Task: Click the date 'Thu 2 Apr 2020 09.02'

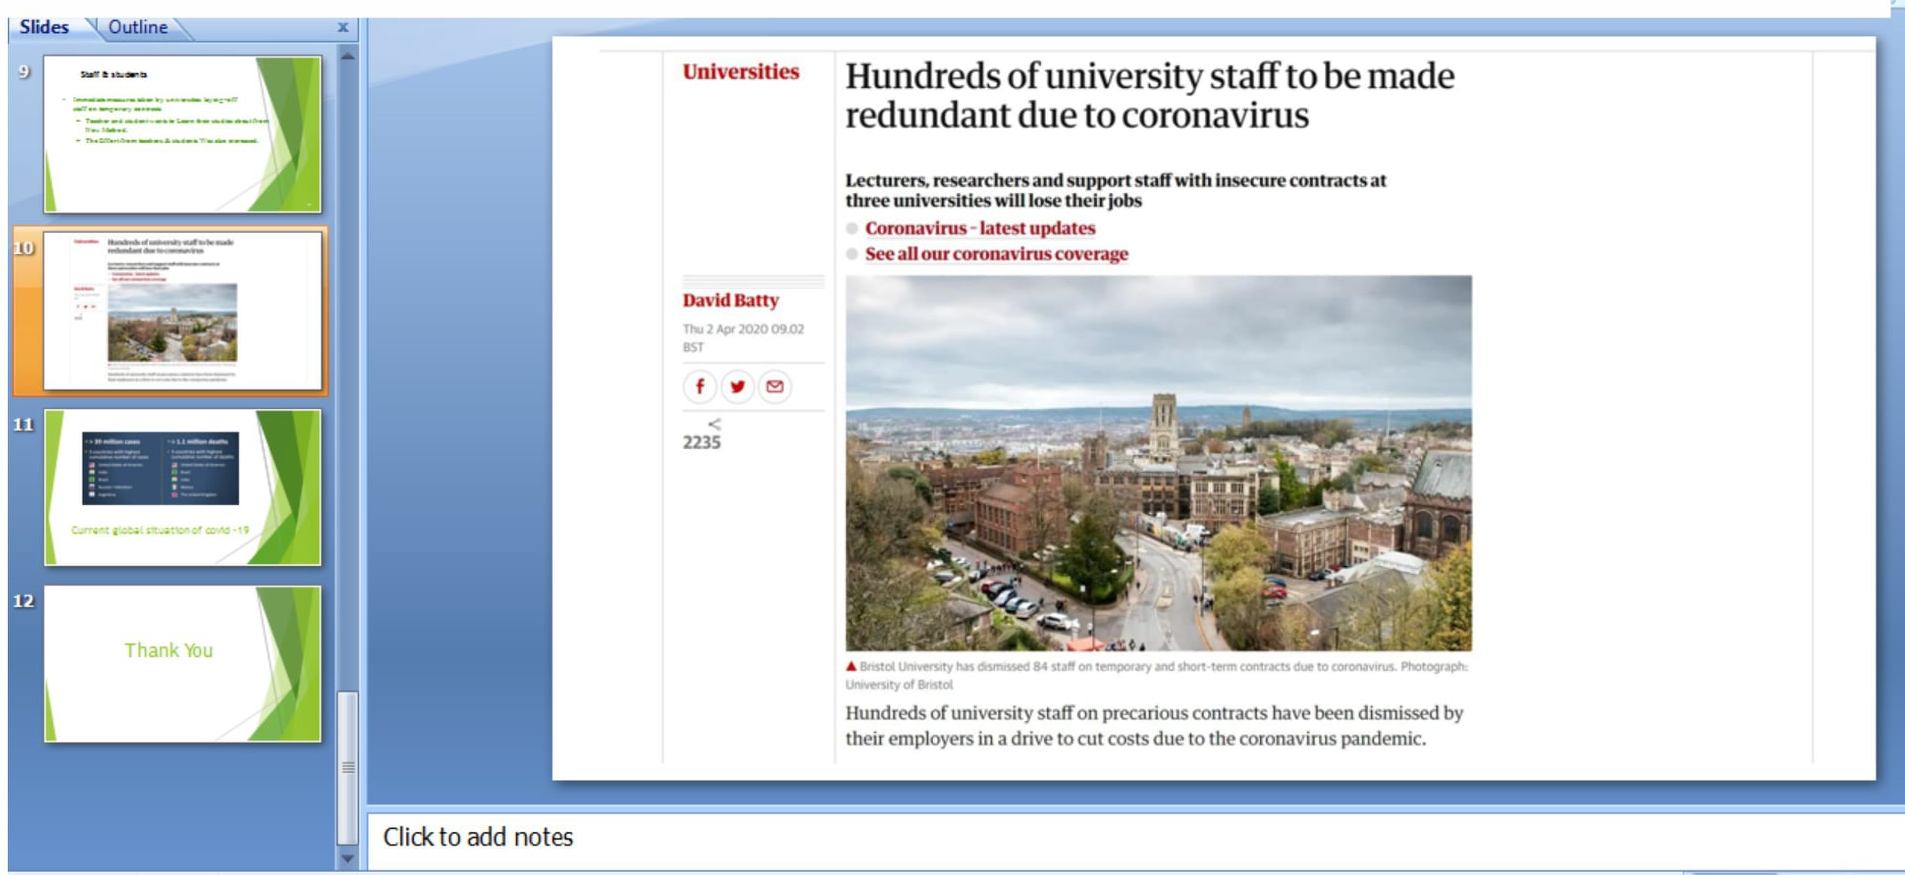Action: pos(743,329)
